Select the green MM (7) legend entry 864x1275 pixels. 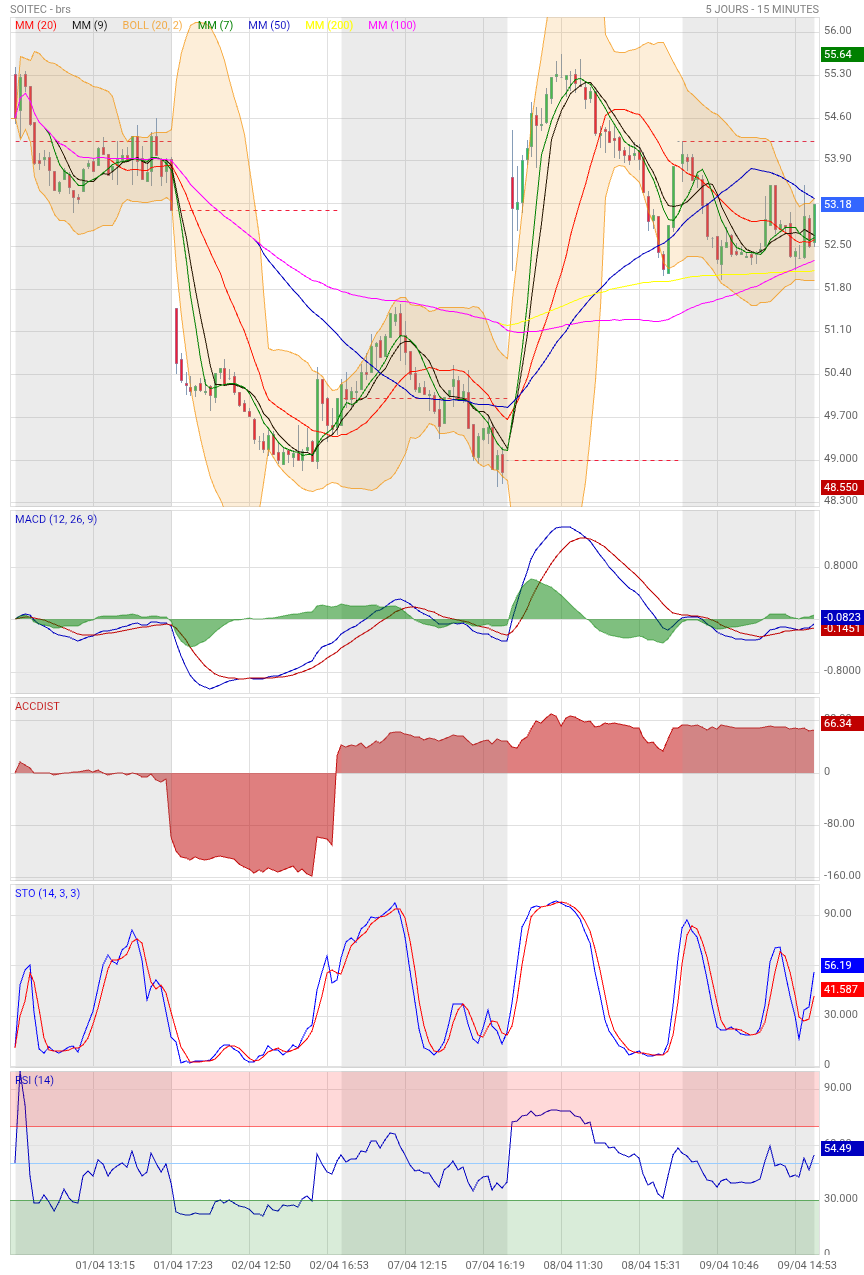(x=215, y=25)
